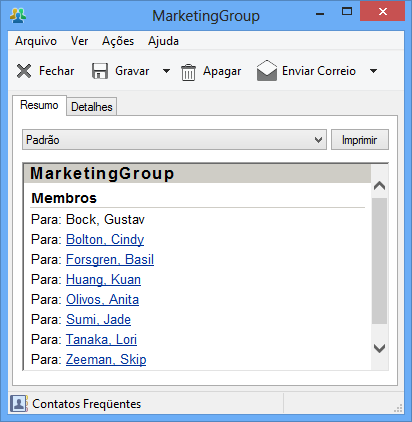412x422 pixels.
Task: Click the members list scrollbar thumb
Action: pyautogui.click(x=379, y=261)
